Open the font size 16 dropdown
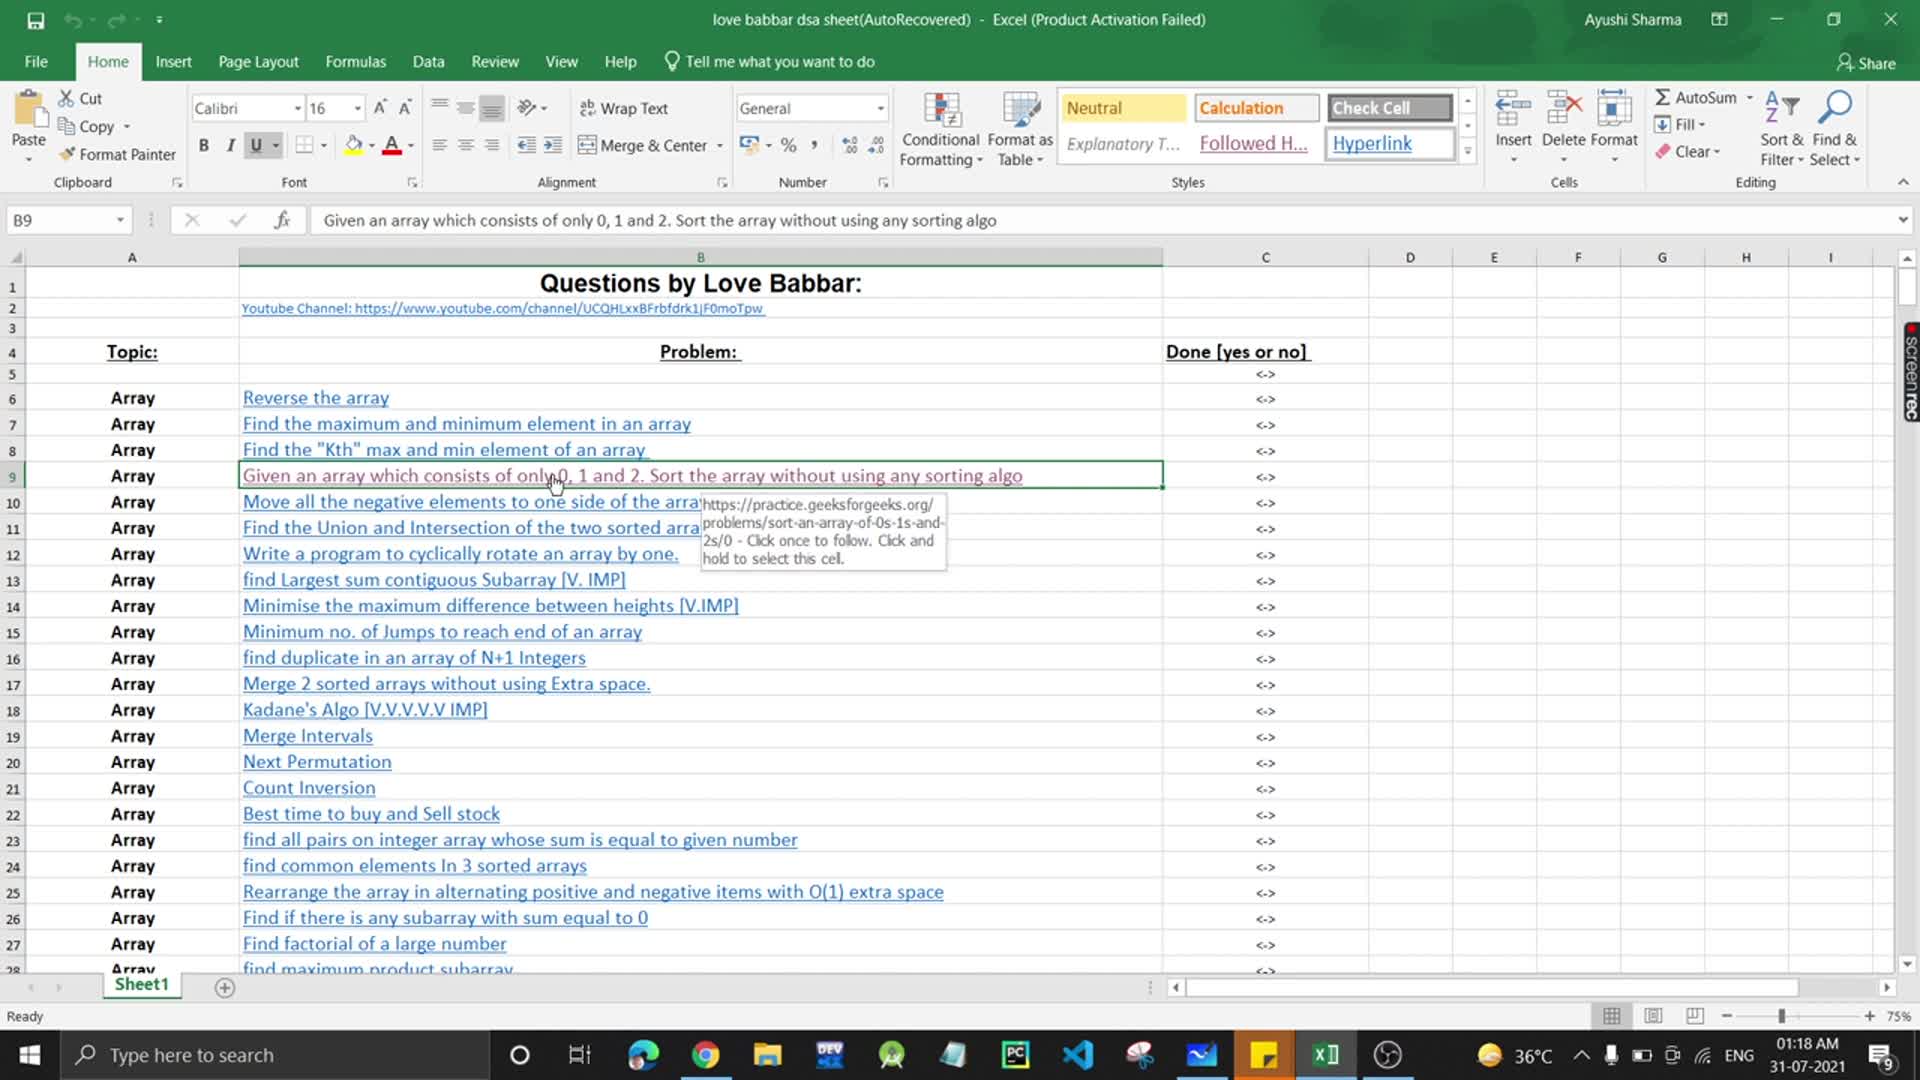1920x1080 pixels. tap(357, 108)
